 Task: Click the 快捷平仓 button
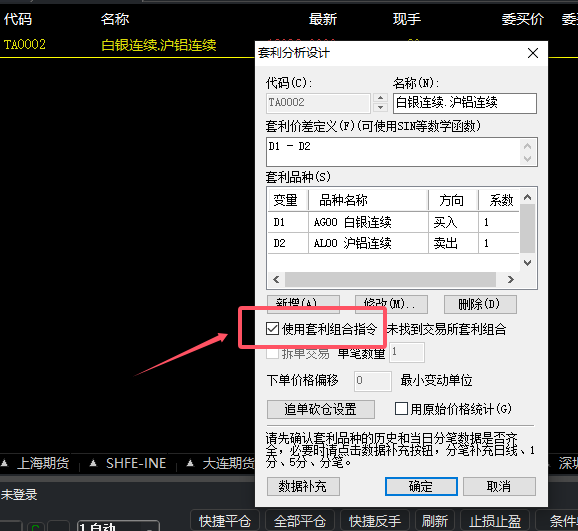point(225,521)
